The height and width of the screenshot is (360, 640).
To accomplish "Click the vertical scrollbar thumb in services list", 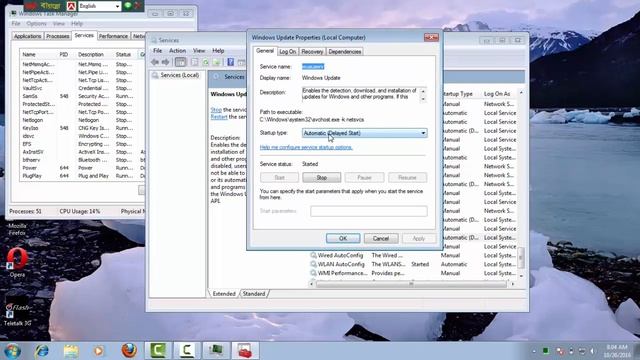I will click(x=521, y=257).
